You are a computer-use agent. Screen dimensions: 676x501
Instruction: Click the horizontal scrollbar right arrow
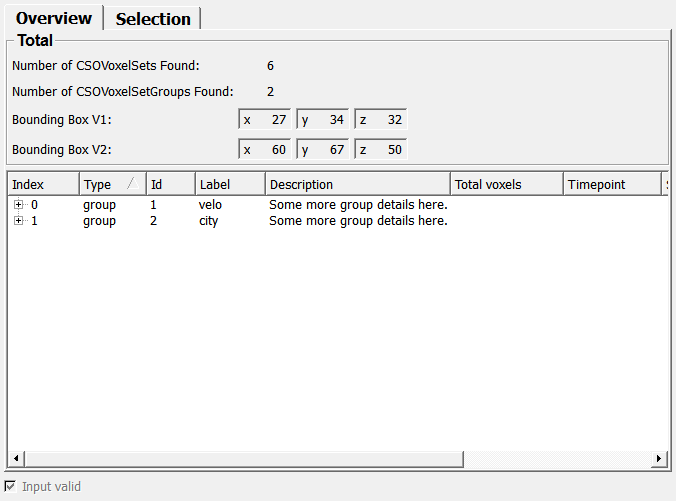pos(659,458)
